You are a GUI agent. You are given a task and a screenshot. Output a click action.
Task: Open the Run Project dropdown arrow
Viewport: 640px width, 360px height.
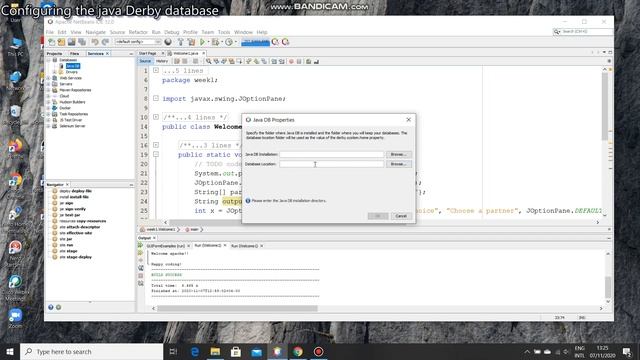(x=208, y=42)
